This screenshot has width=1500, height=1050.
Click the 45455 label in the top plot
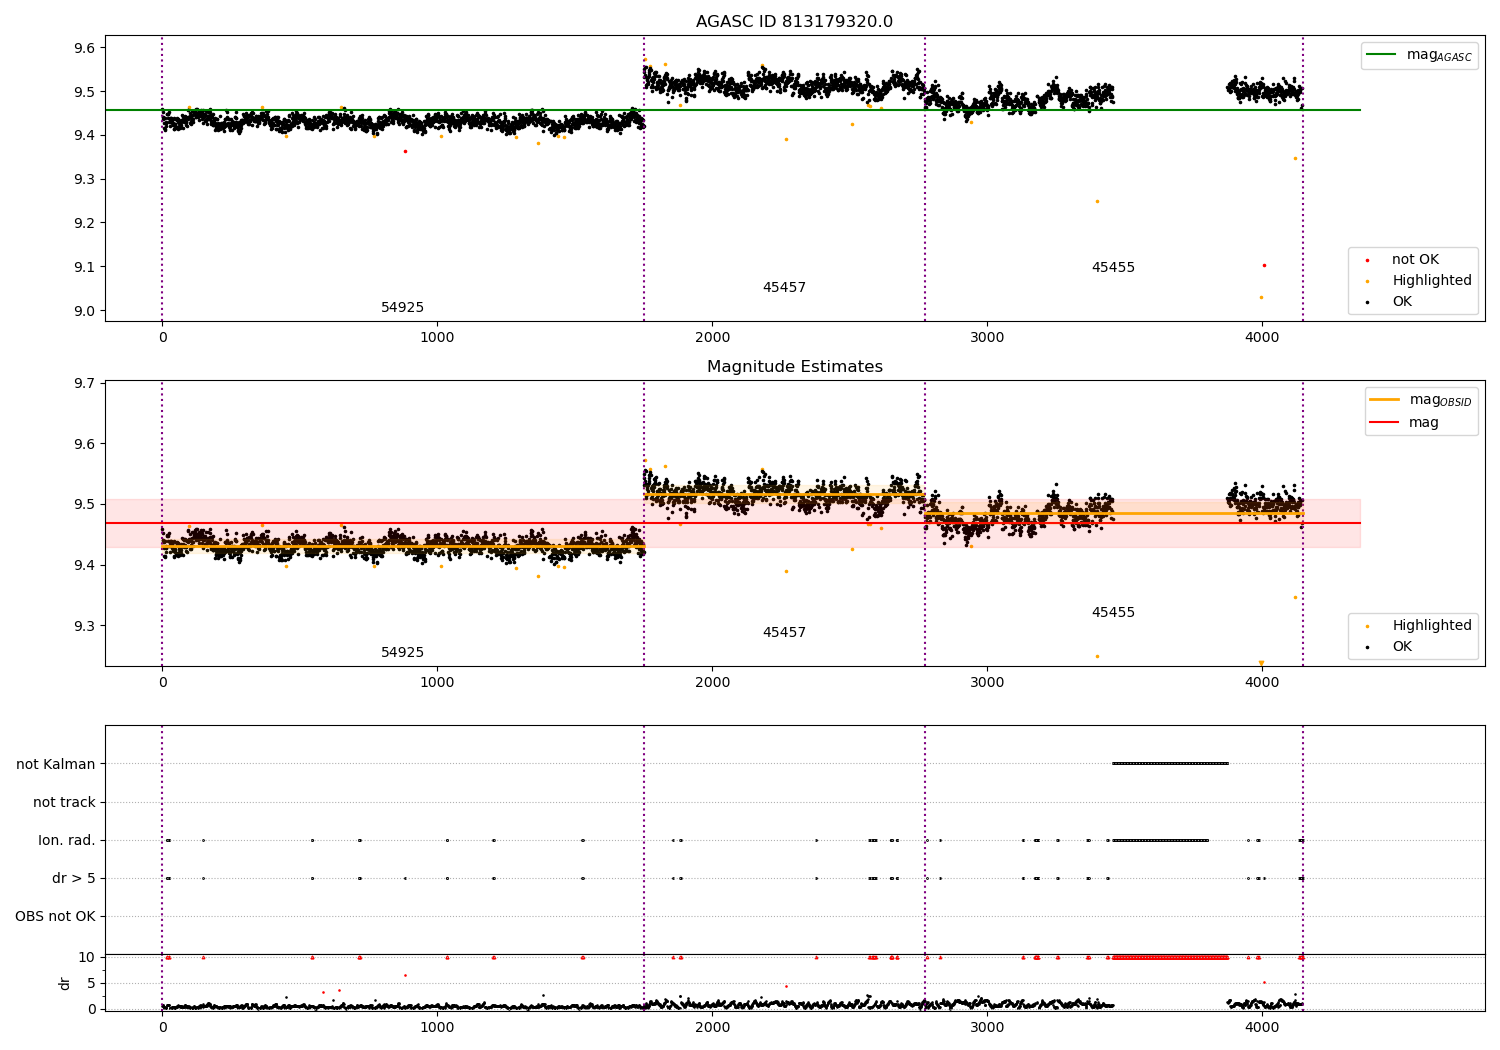tap(1113, 268)
